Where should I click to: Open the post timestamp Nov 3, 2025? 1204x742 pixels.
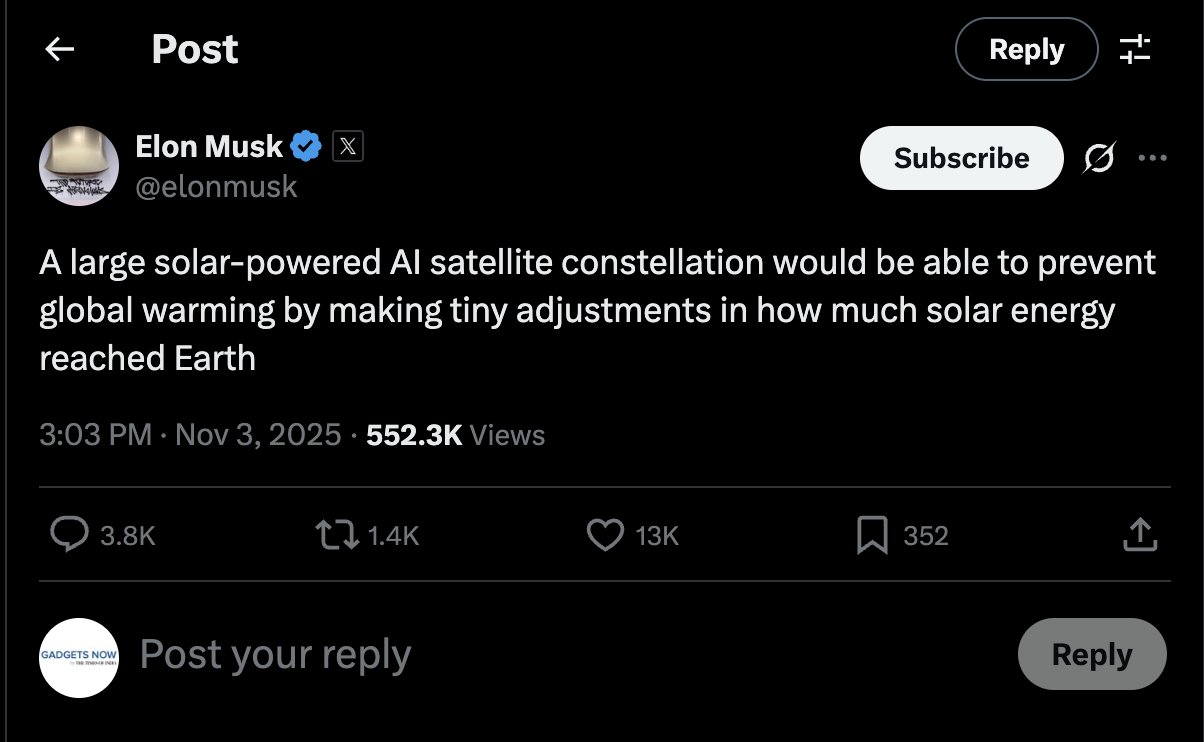point(257,435)
